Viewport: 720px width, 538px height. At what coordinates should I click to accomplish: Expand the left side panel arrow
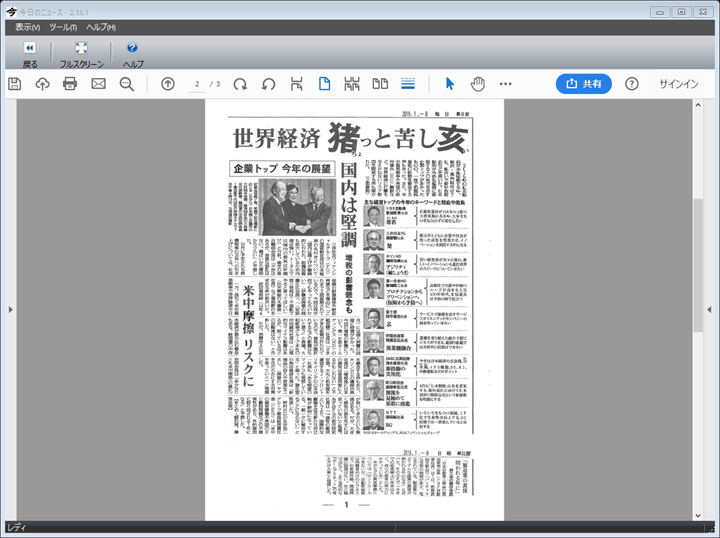(x=9, y=310)
